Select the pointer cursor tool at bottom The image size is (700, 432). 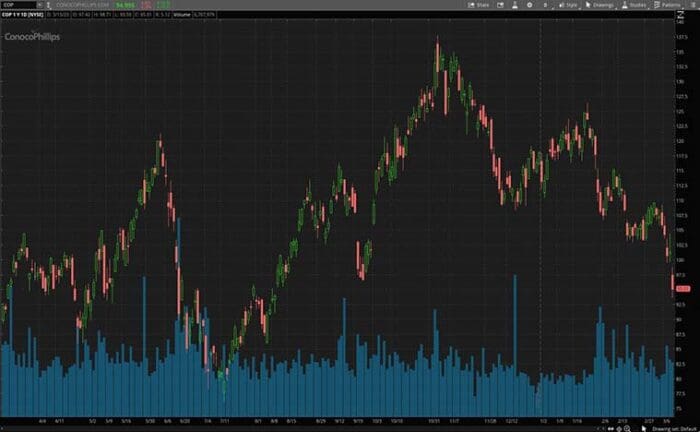(644, 428)
